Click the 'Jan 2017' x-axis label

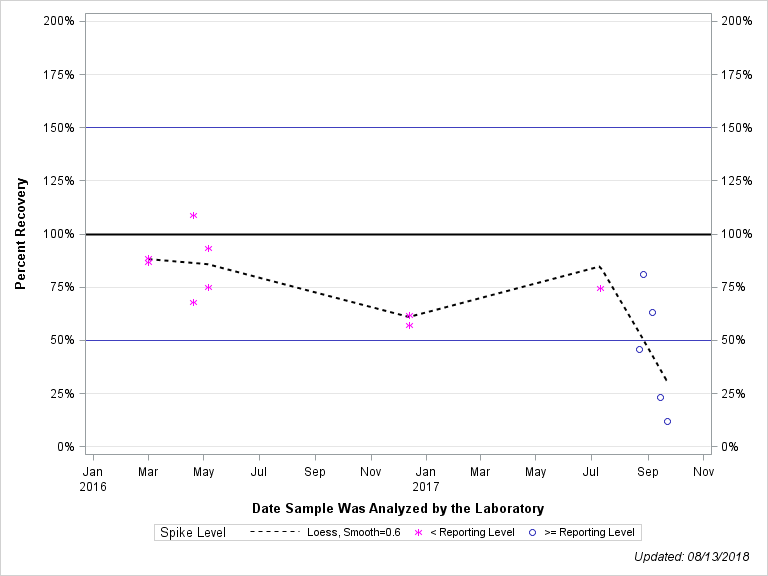tap(426, 479)
